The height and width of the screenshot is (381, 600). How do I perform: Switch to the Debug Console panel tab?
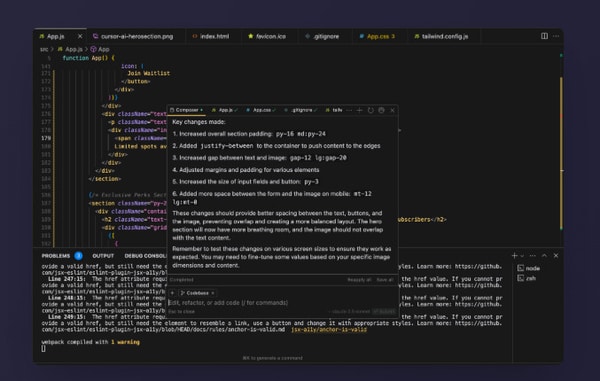click(x=145, y=256)
